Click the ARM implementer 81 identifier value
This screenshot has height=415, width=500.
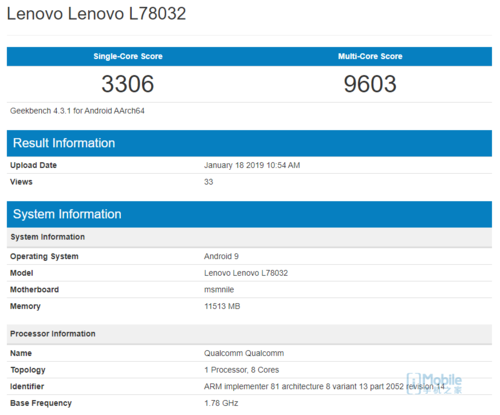324,386
